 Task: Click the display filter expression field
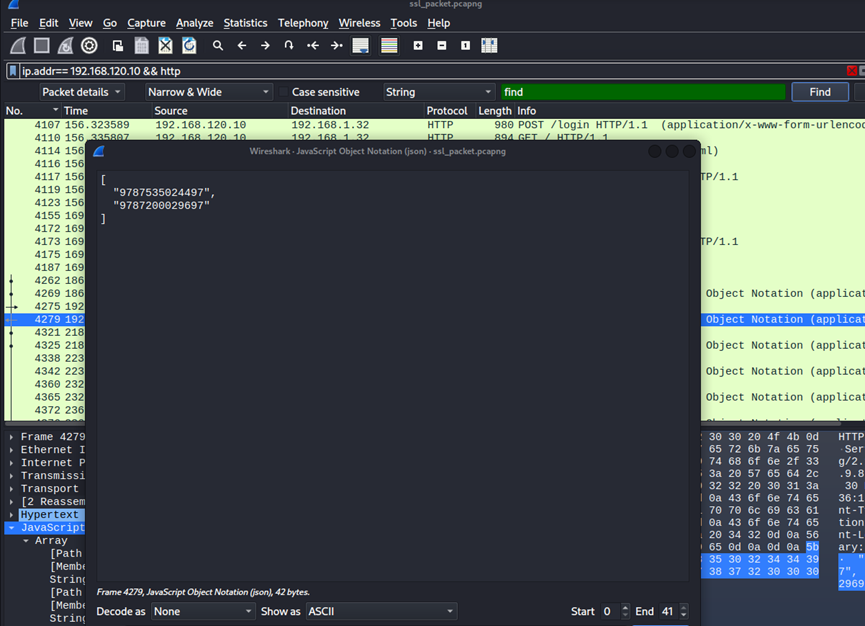(x=433, y=71)
